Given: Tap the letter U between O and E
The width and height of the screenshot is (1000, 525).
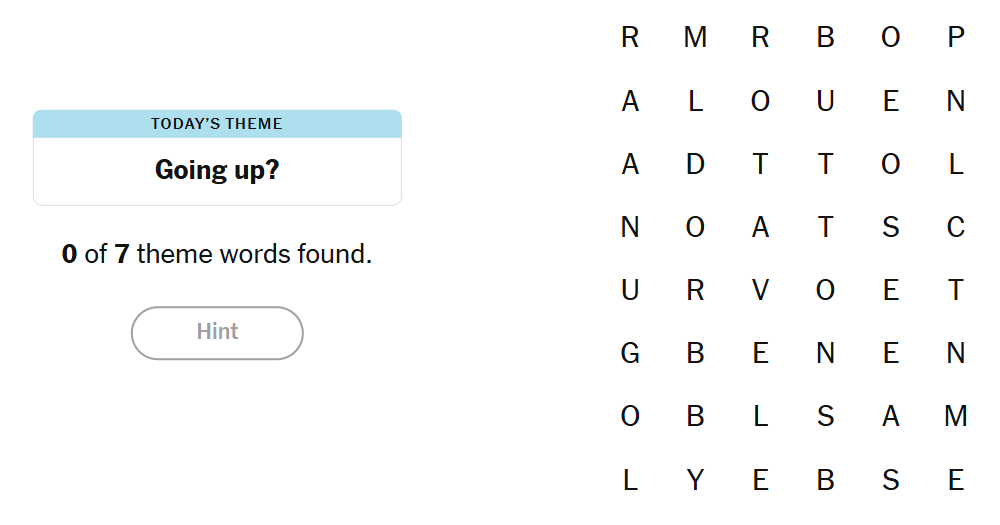Looking at the screenshot, I should (x=825, y=101).
